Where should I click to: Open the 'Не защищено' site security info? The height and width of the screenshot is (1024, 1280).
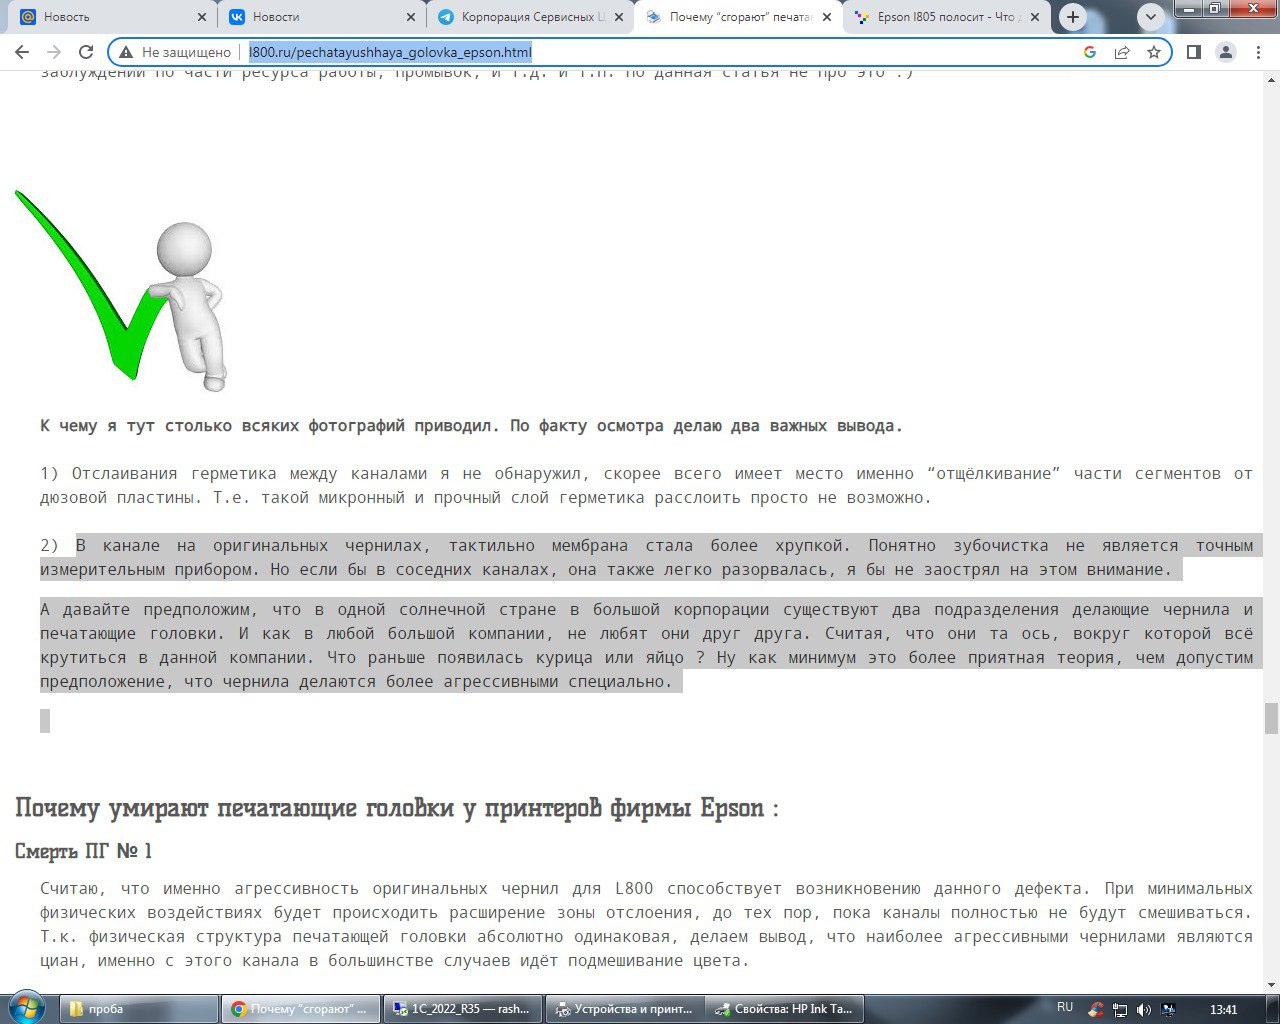coord(175,52)
